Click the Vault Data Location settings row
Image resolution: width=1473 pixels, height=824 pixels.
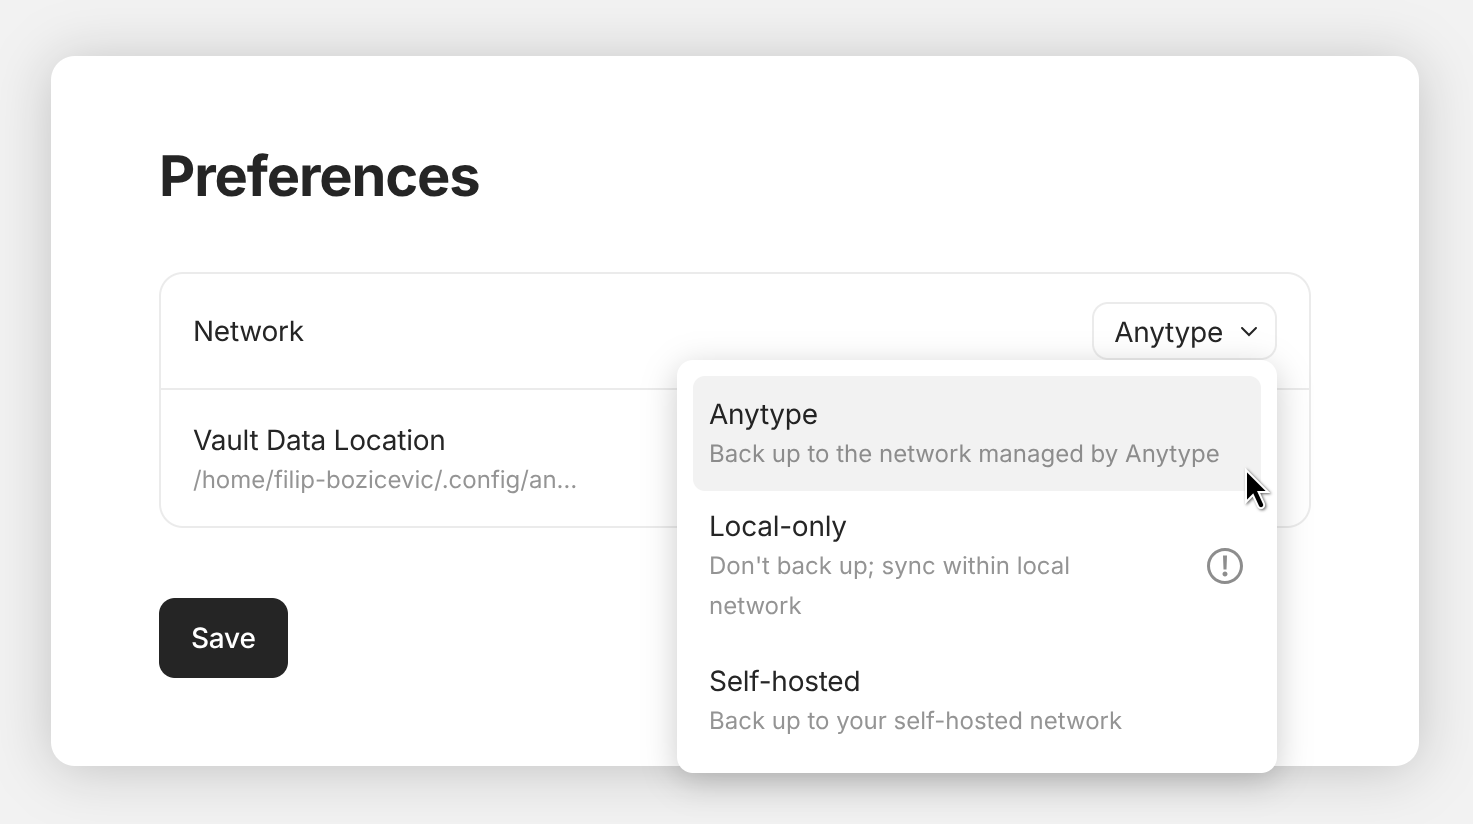tap(420, 459)
